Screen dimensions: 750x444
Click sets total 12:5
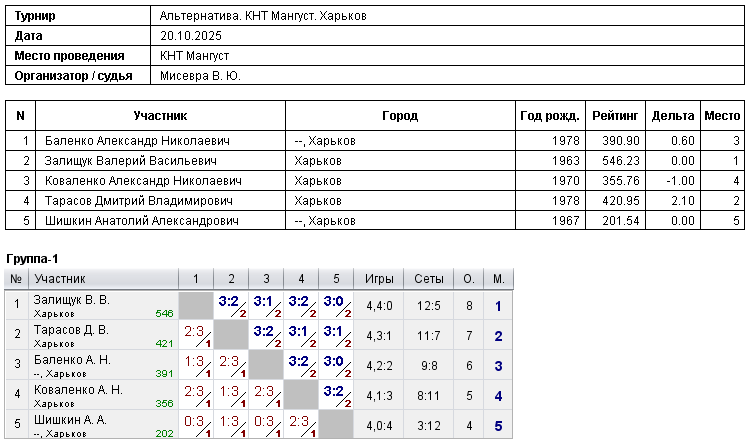click(x=429, y=306)
